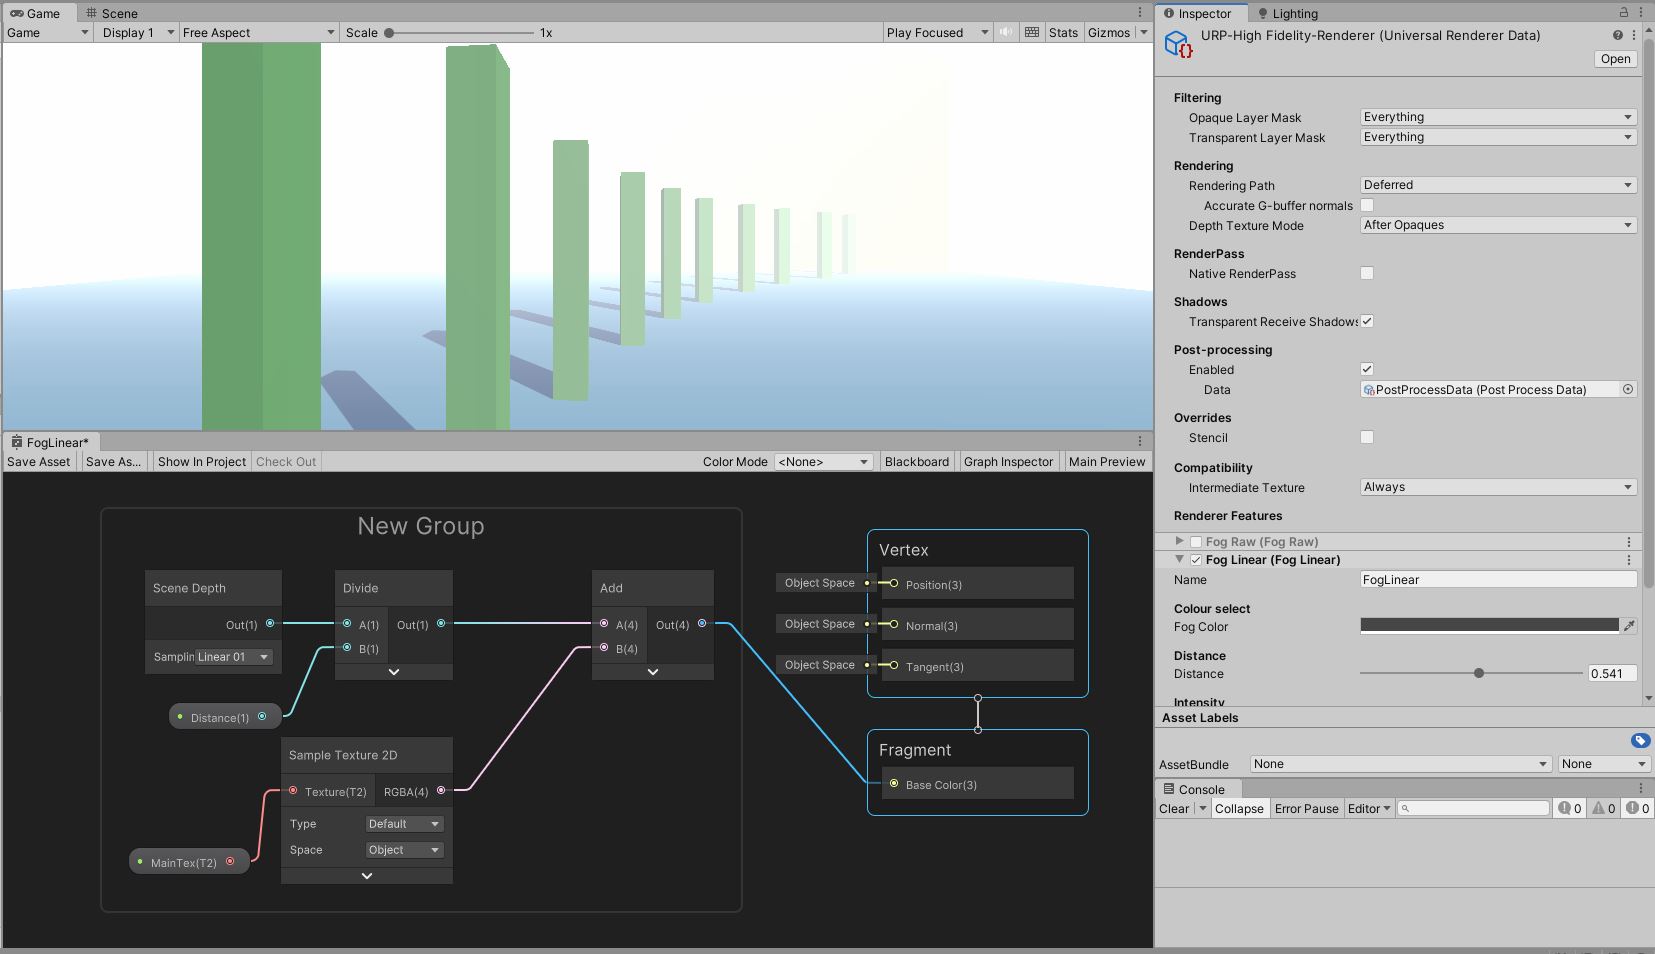Mute audio in the Game view toolbar
Screen dimensions: 1655x954
[1005, 32]
